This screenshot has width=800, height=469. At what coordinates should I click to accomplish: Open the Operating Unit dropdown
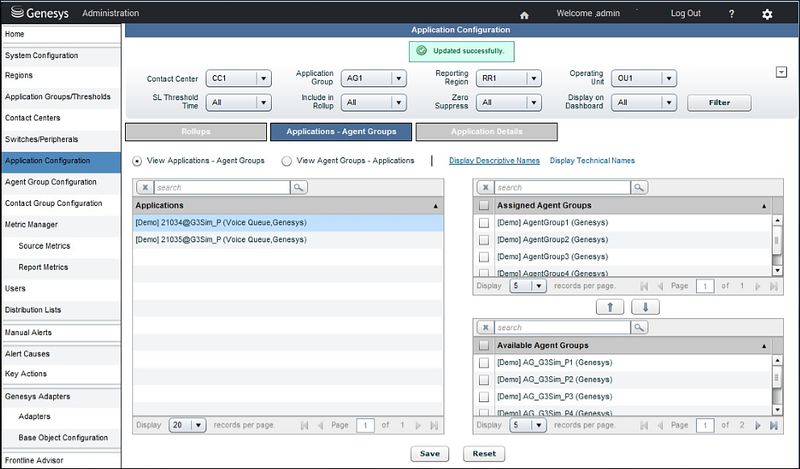pyautogui.click(x=644, y=79)
